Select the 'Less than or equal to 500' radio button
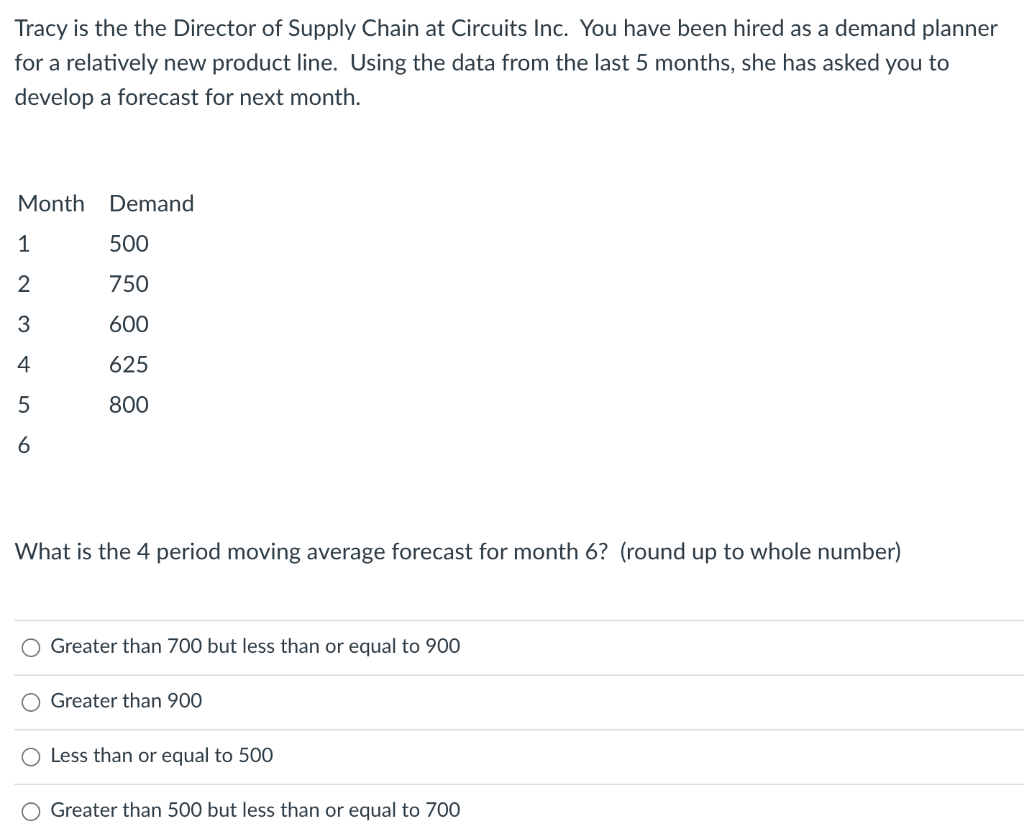1024x834 pixels. point(30,756)
